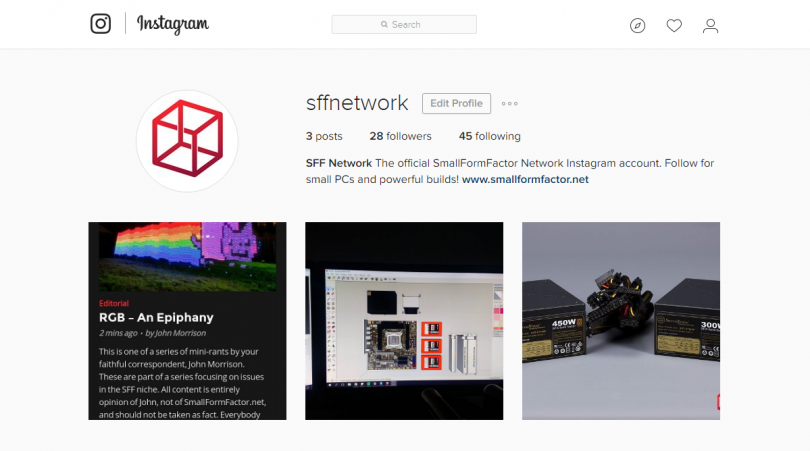This screenshot has width=810, height=451.
Task: Focus the Search input field
Action: 404,24
